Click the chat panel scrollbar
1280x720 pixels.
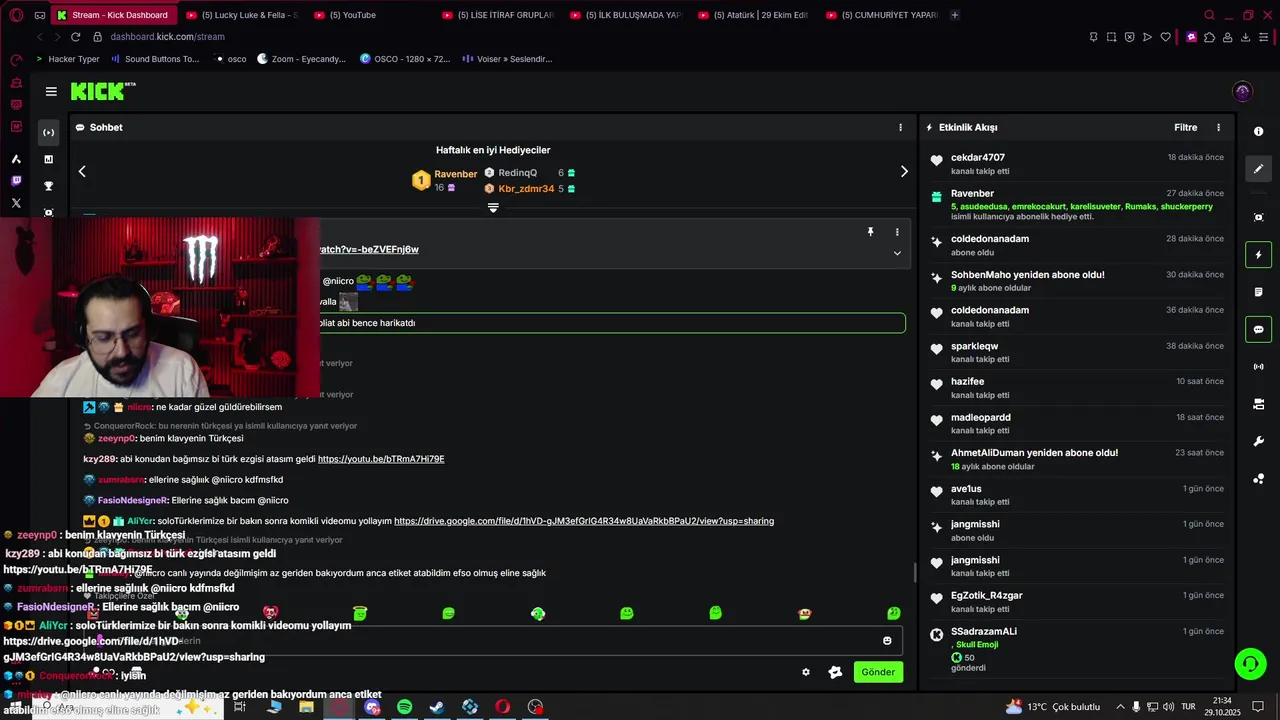coord(914,573)
